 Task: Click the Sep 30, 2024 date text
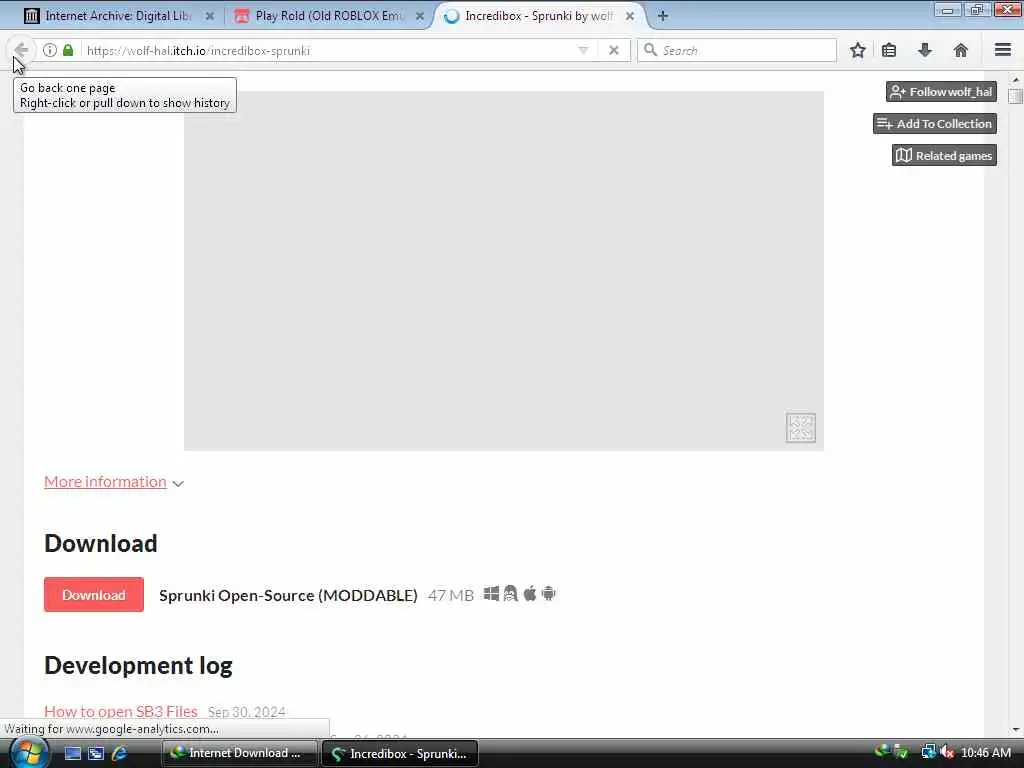tap(247, 712)
